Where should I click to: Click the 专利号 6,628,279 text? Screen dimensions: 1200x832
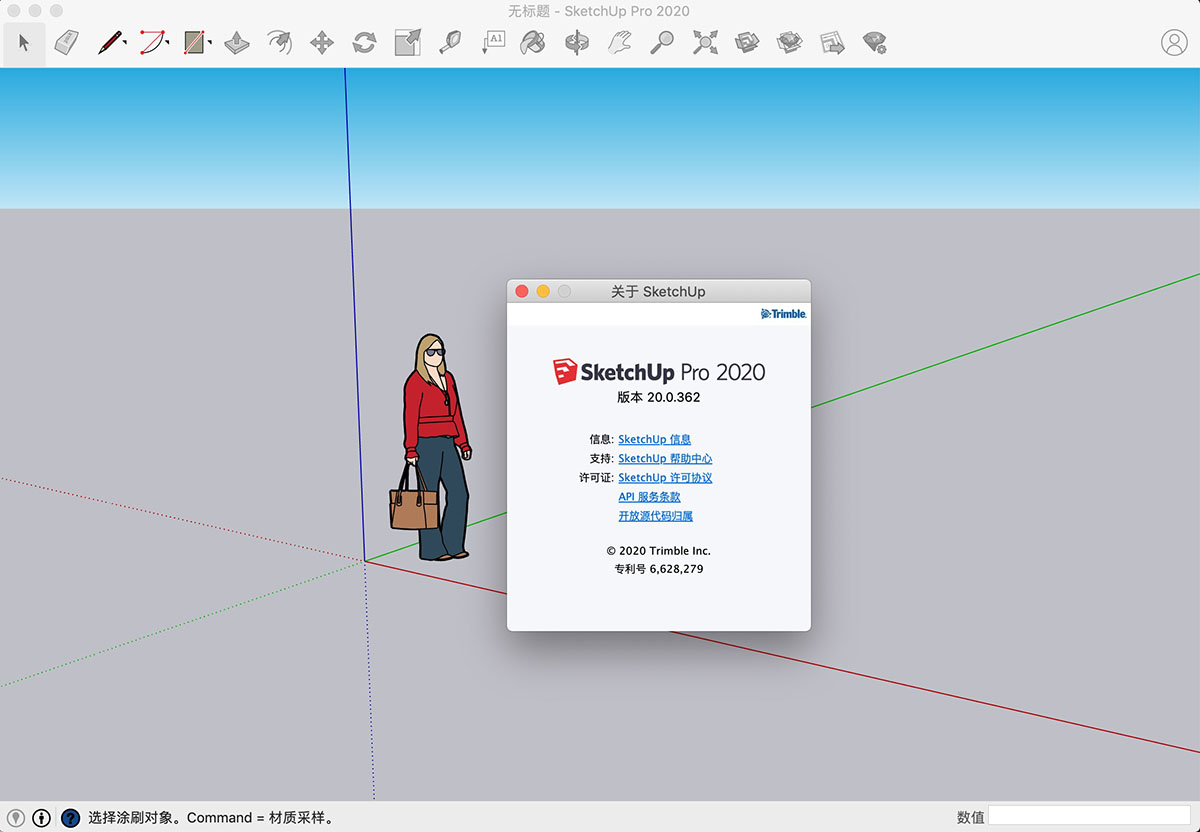(658, 569)
